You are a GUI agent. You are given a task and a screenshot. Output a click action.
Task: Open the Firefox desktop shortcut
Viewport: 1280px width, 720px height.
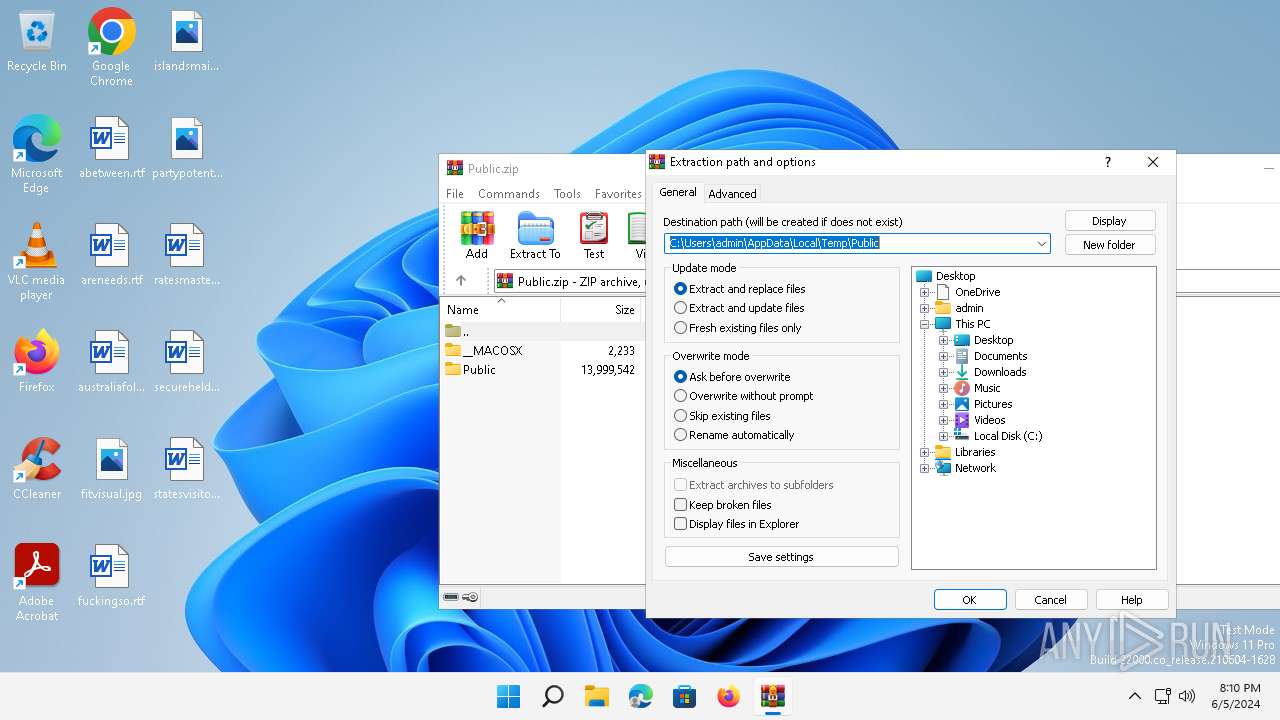pos(37,361)
